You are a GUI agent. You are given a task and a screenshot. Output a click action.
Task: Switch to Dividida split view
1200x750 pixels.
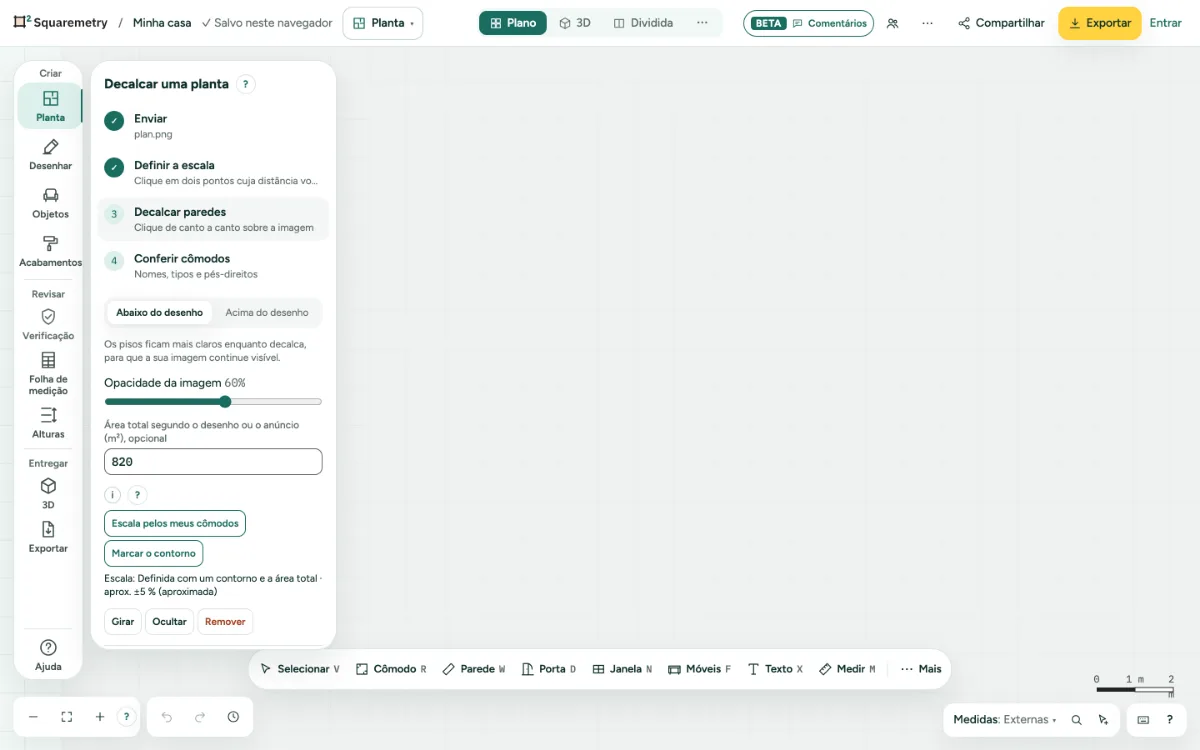click(643, 23)
